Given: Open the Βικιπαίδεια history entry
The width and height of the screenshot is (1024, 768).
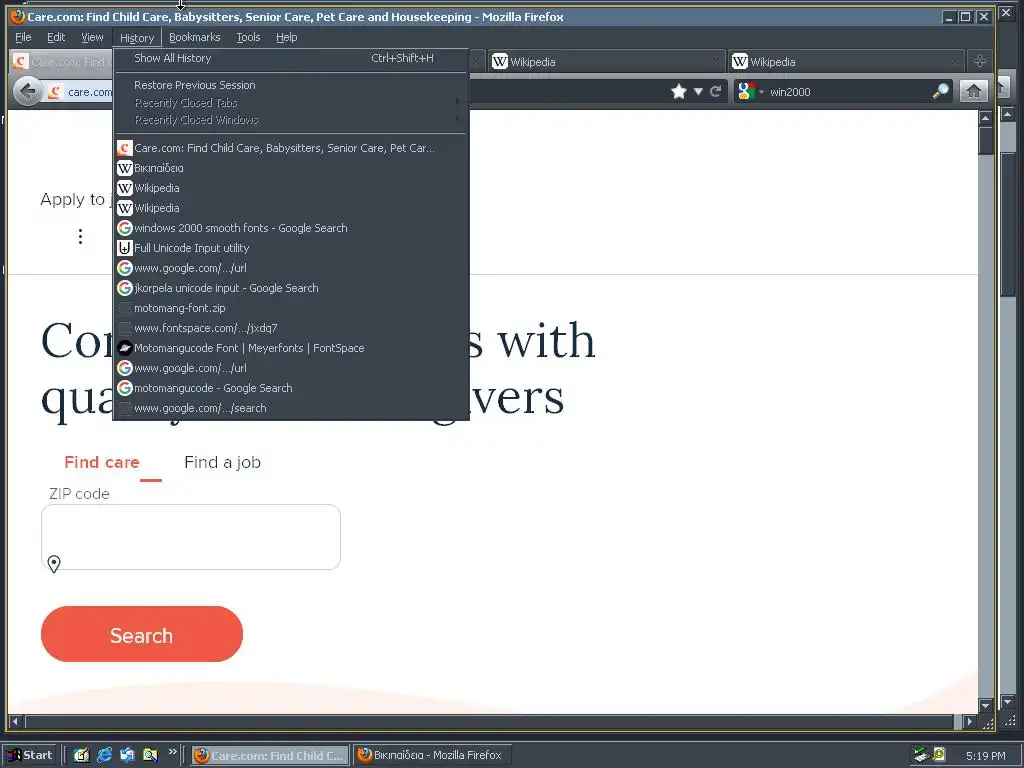Looking at the screenshot, I should pos(291,168).
